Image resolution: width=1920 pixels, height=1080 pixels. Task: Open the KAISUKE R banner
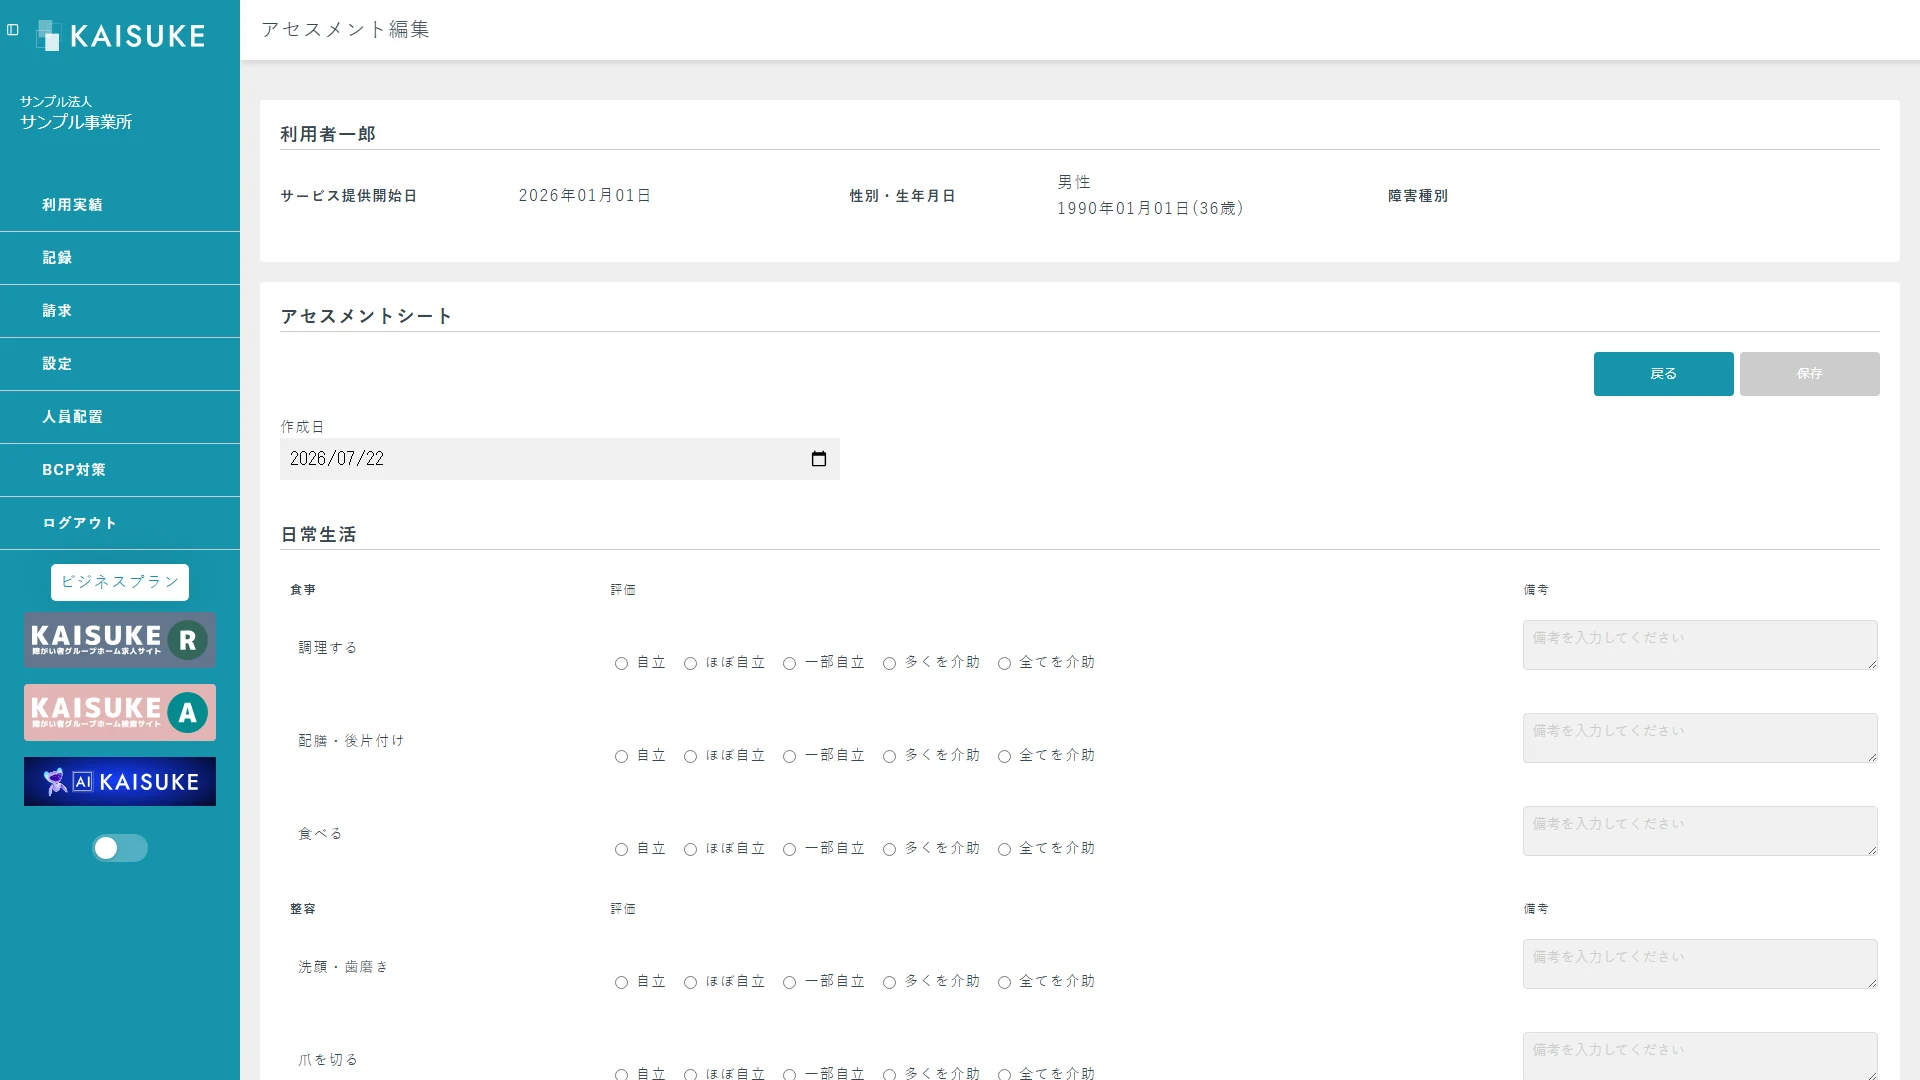point(120,640)
